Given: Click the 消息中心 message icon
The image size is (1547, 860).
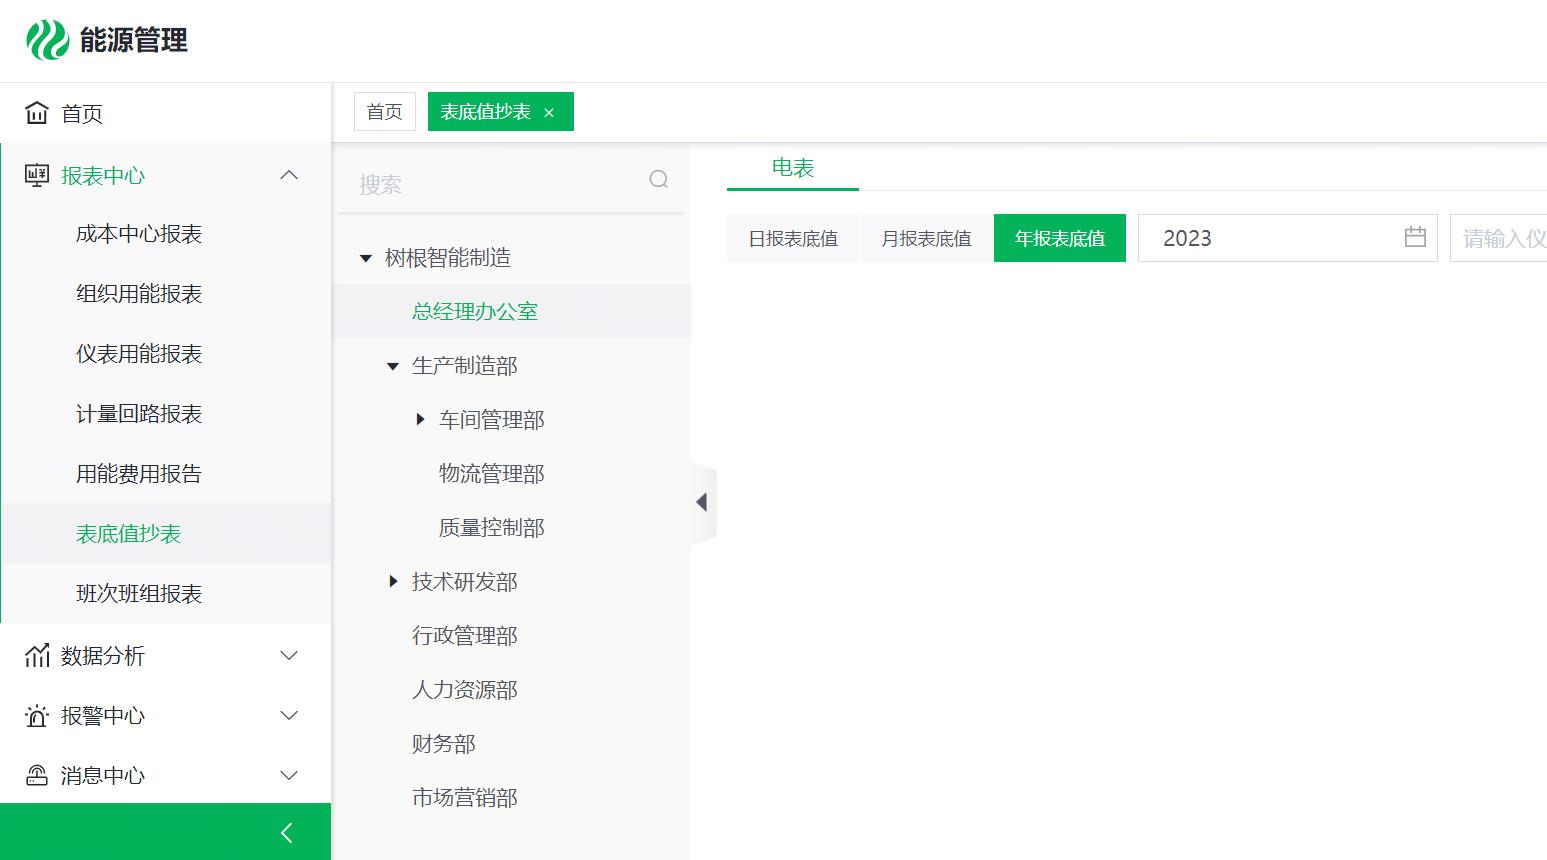Looking at the screenshot, I should (36, 776).
